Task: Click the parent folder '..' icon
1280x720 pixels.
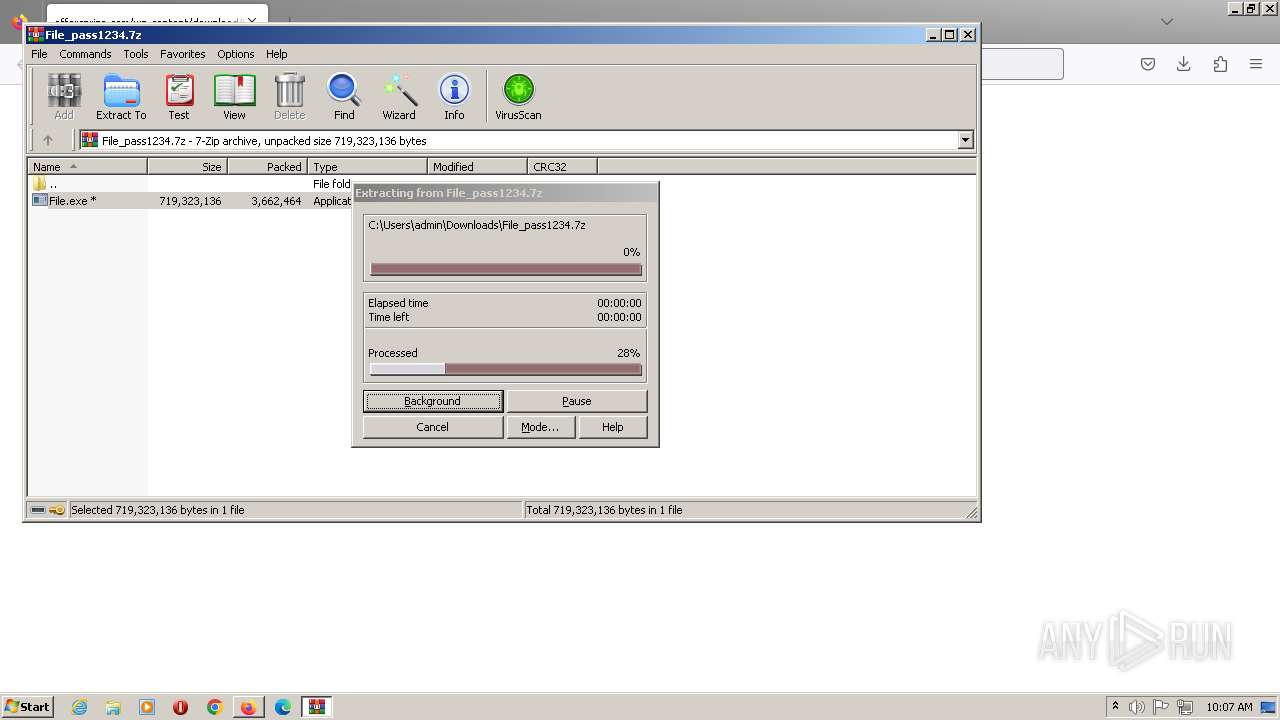Action: point(40,184)
